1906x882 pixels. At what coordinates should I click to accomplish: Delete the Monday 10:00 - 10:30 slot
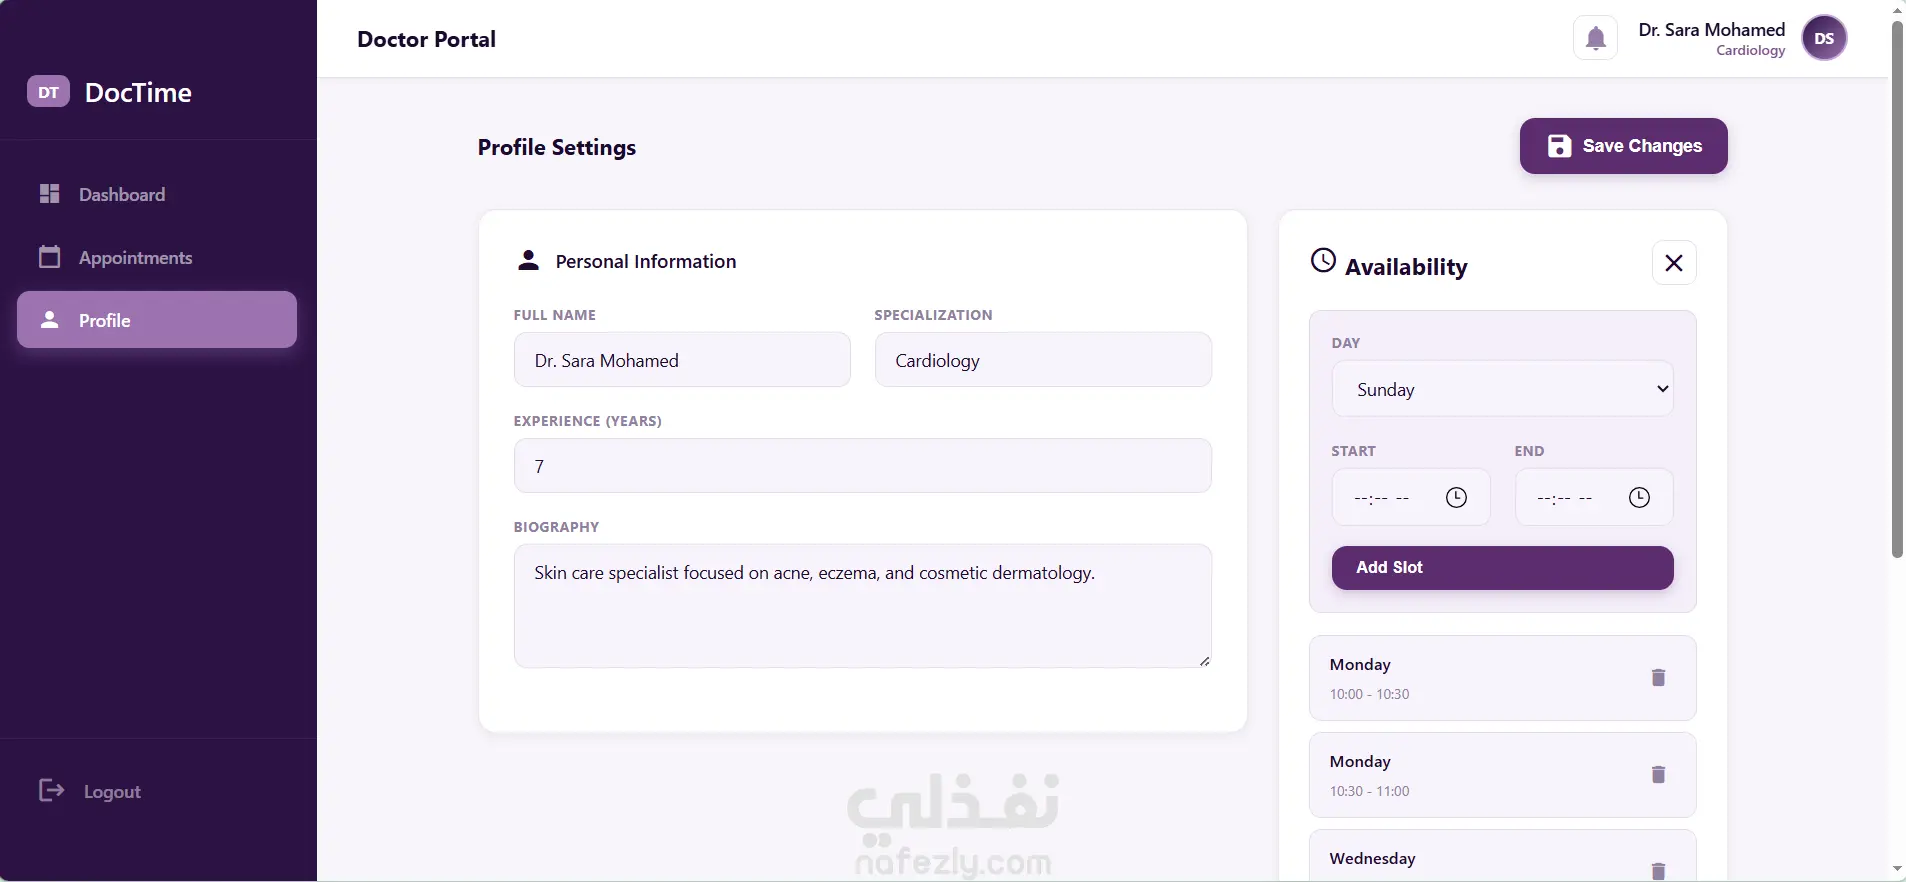tap(1658, 678)
